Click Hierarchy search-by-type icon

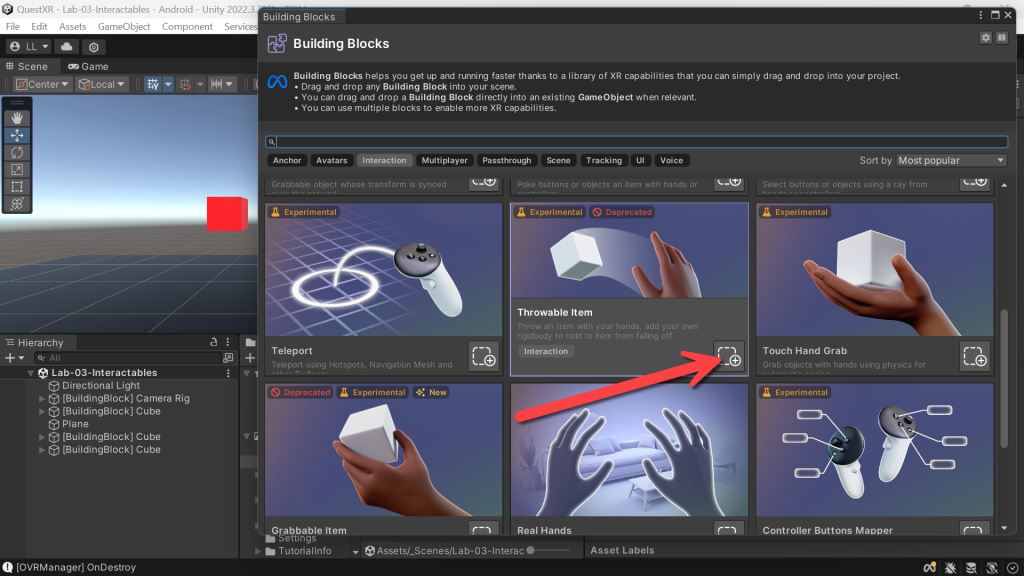(228, 358)
